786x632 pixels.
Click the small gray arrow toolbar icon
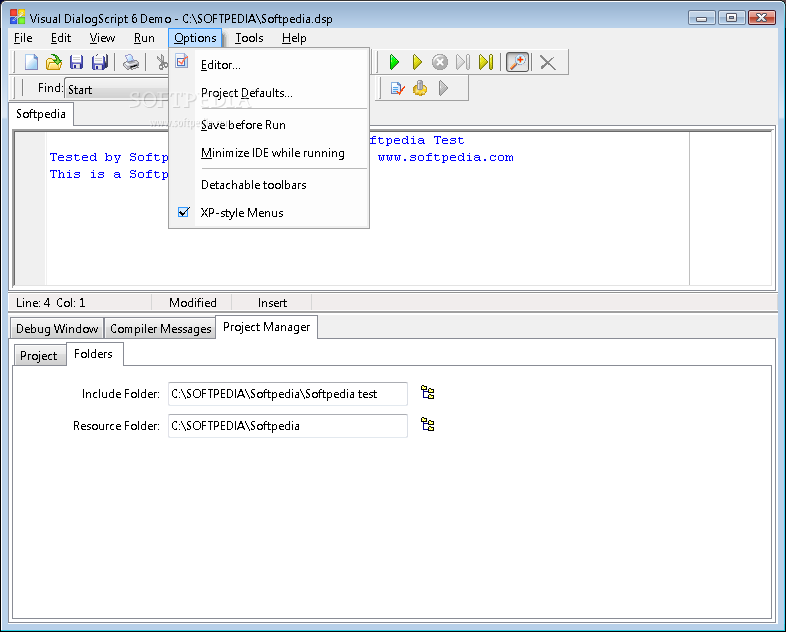tap(443, 89)
